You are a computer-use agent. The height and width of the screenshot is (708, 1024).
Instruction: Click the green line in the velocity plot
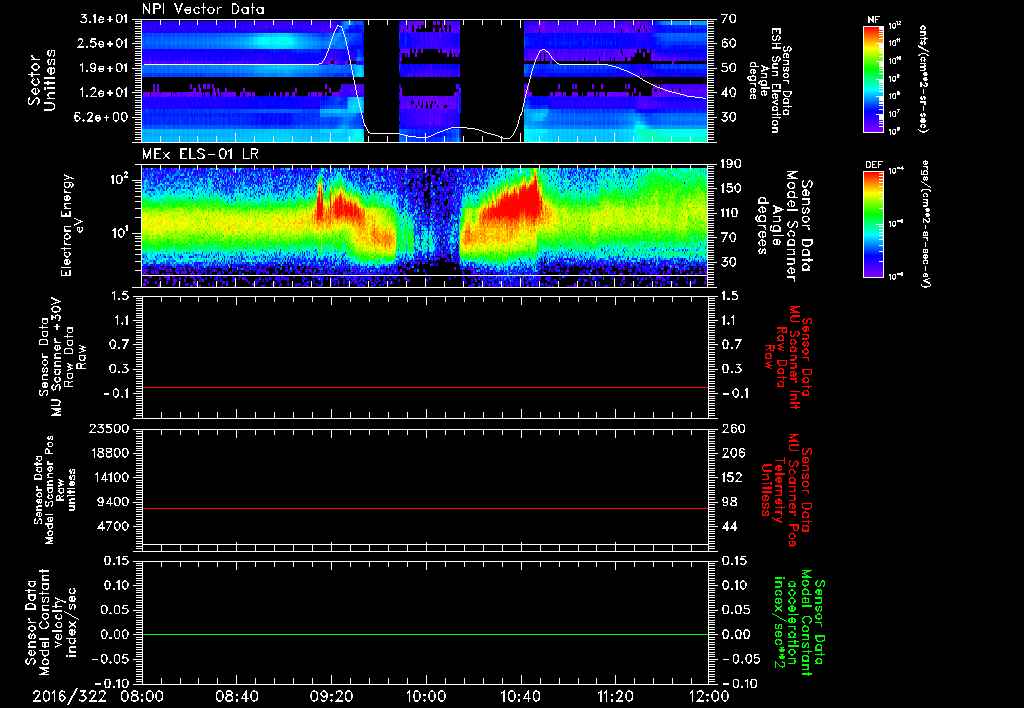(425, 634)
